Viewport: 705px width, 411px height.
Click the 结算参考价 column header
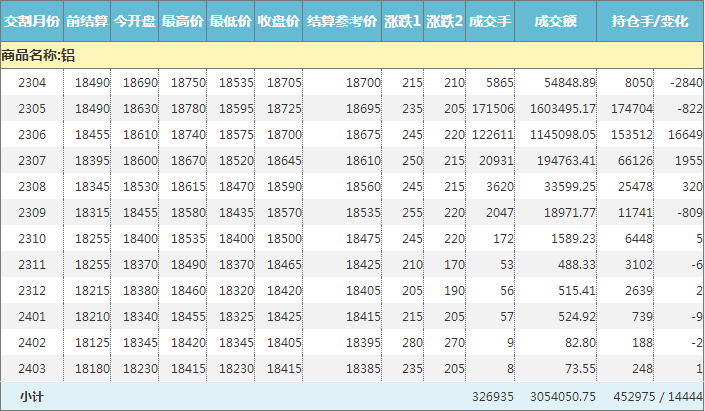342,21
